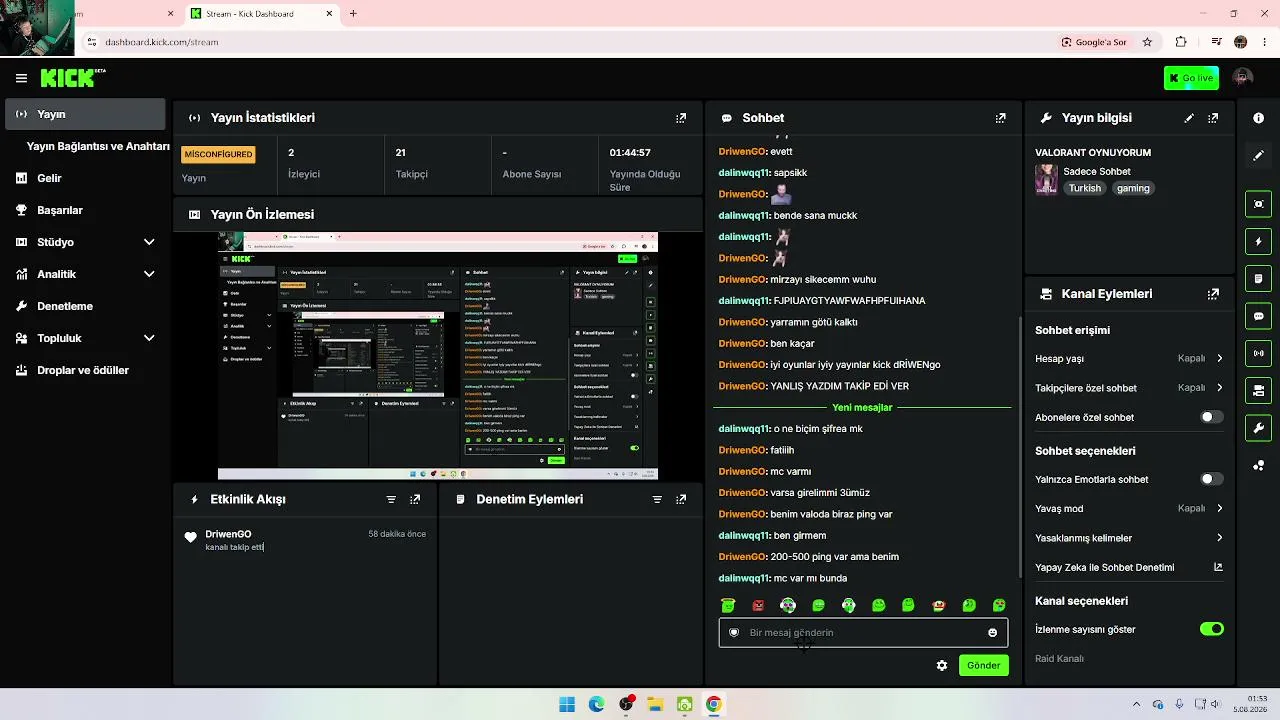The width and height of the screenshot is (1280, 720).
Task: Click the info icon in the right rail
Action: point(1258,118)
